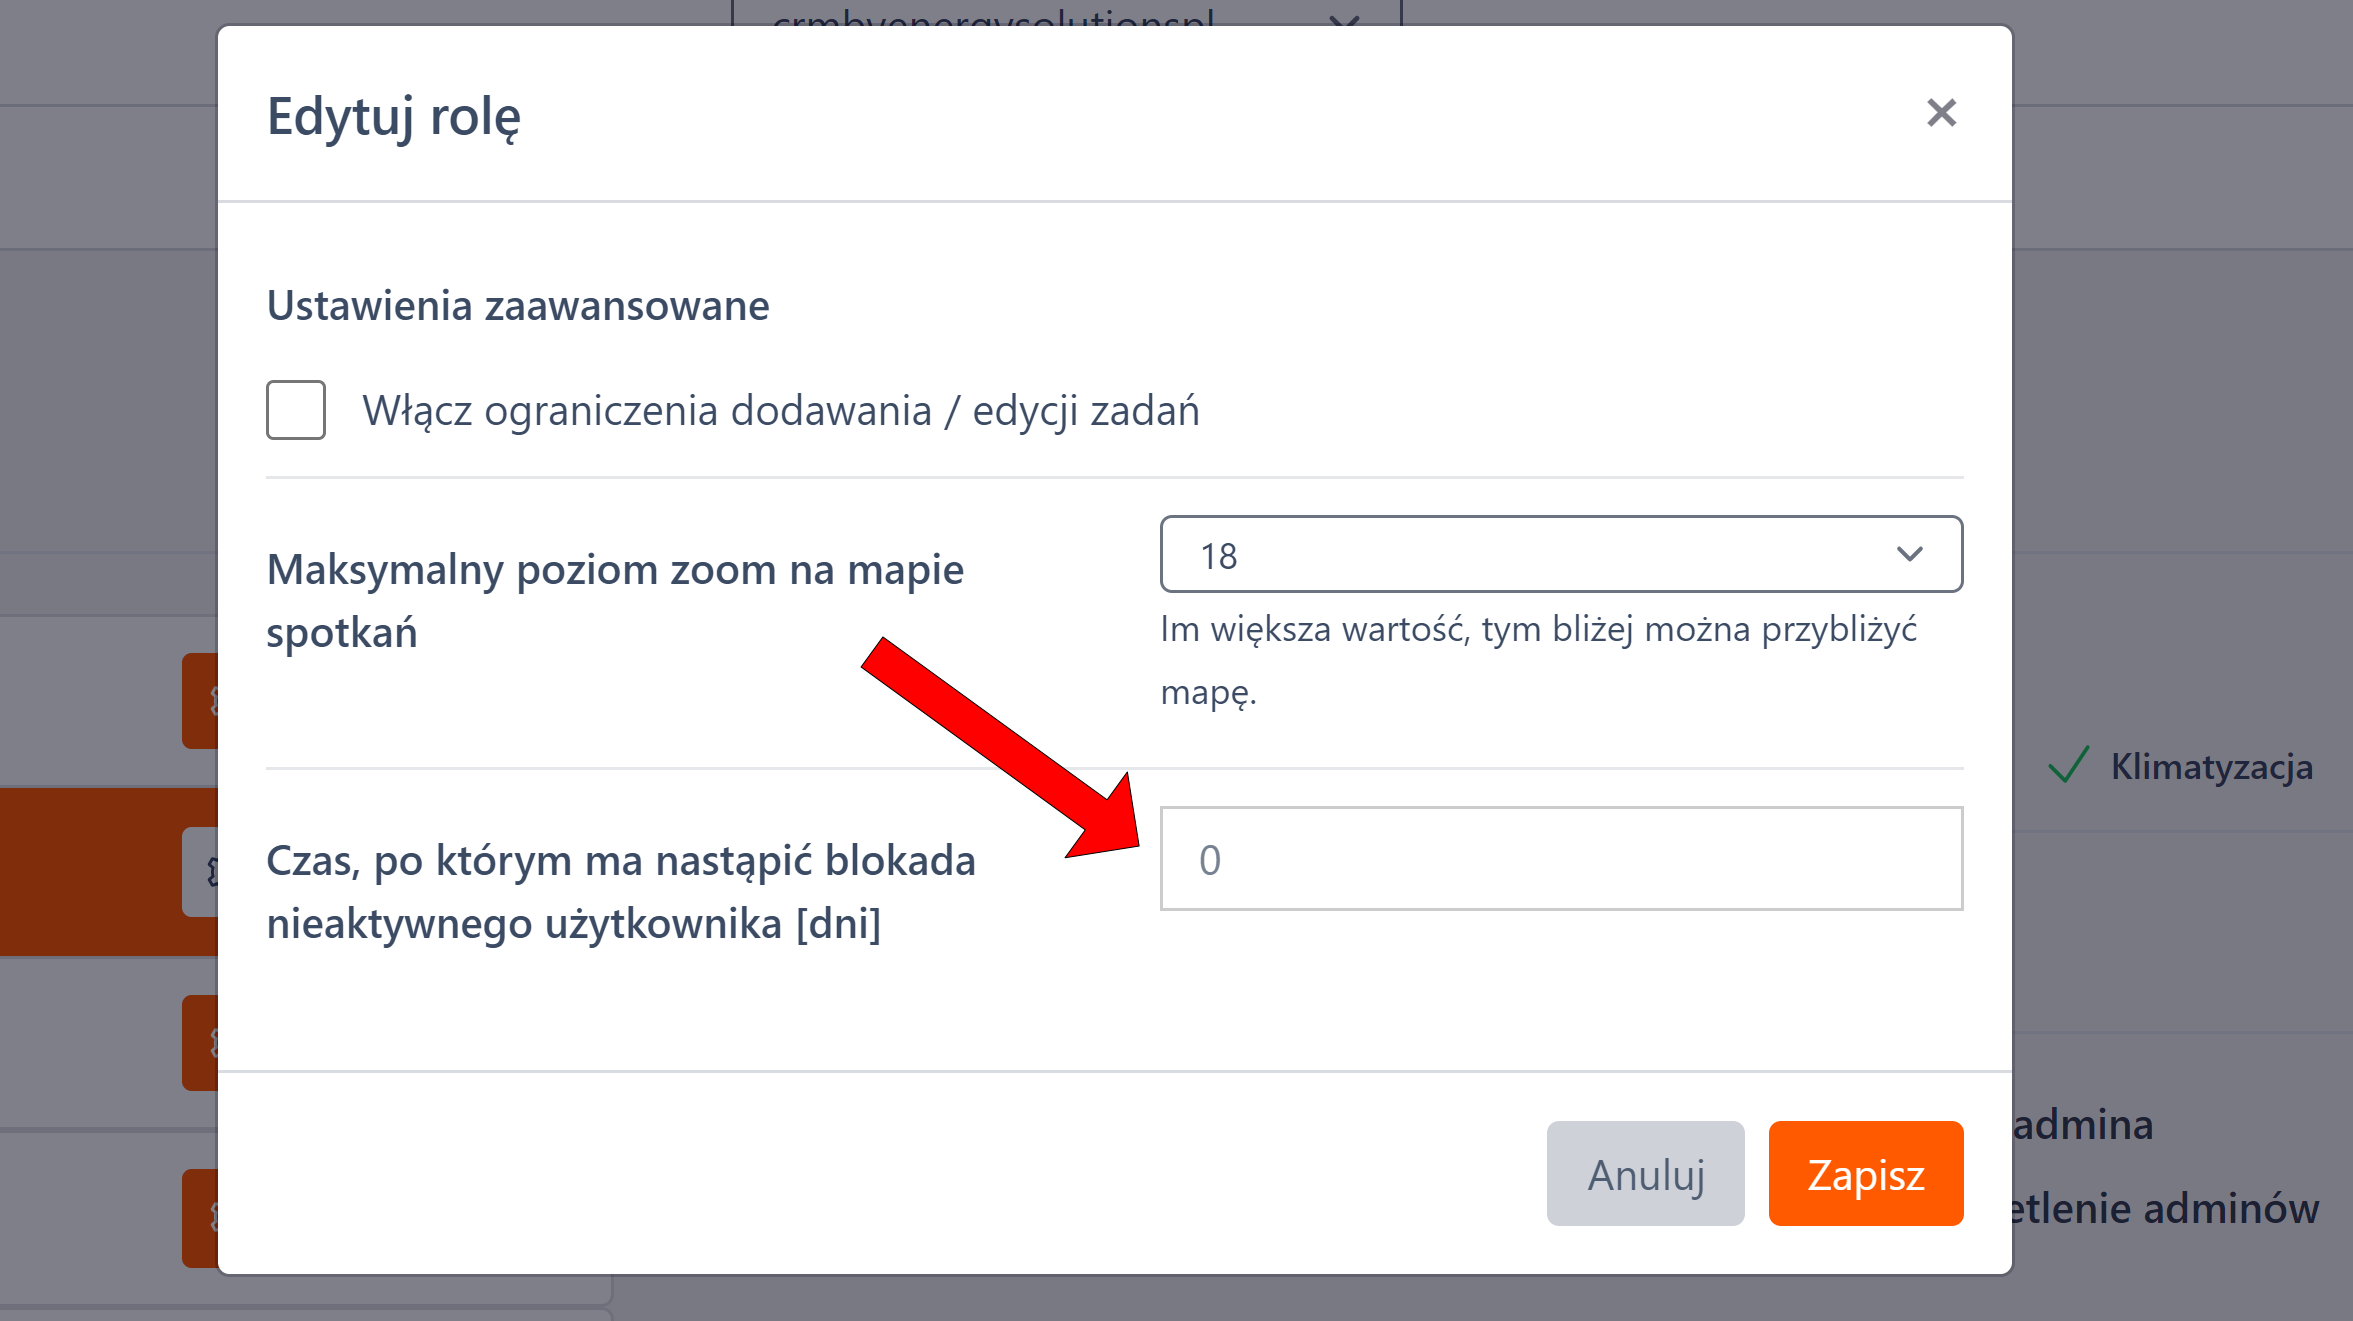Click the topmost orange gear button at left
Image resolution: width=2353 pixels, height=1321 pixels.
[x=201, y=700]
